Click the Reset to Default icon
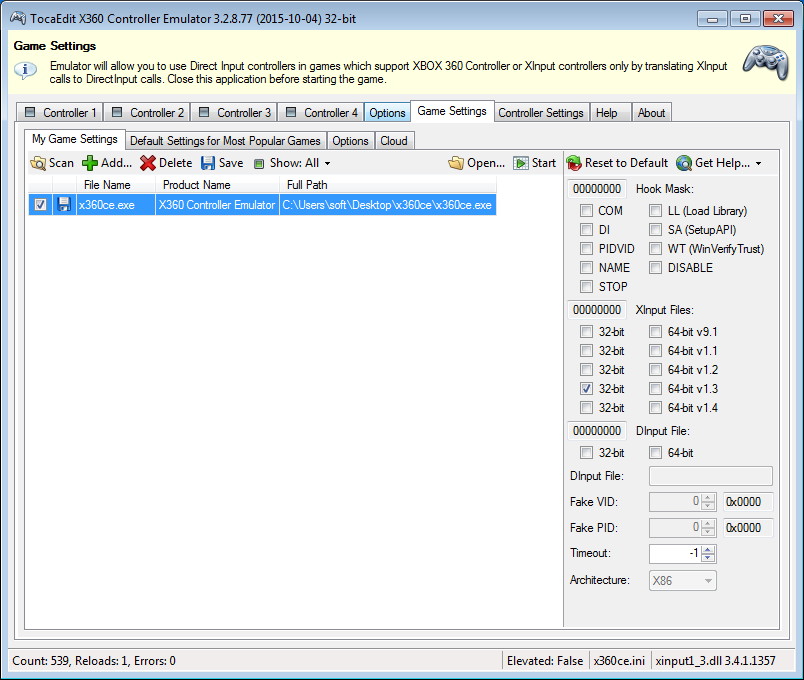 (574, 163)
